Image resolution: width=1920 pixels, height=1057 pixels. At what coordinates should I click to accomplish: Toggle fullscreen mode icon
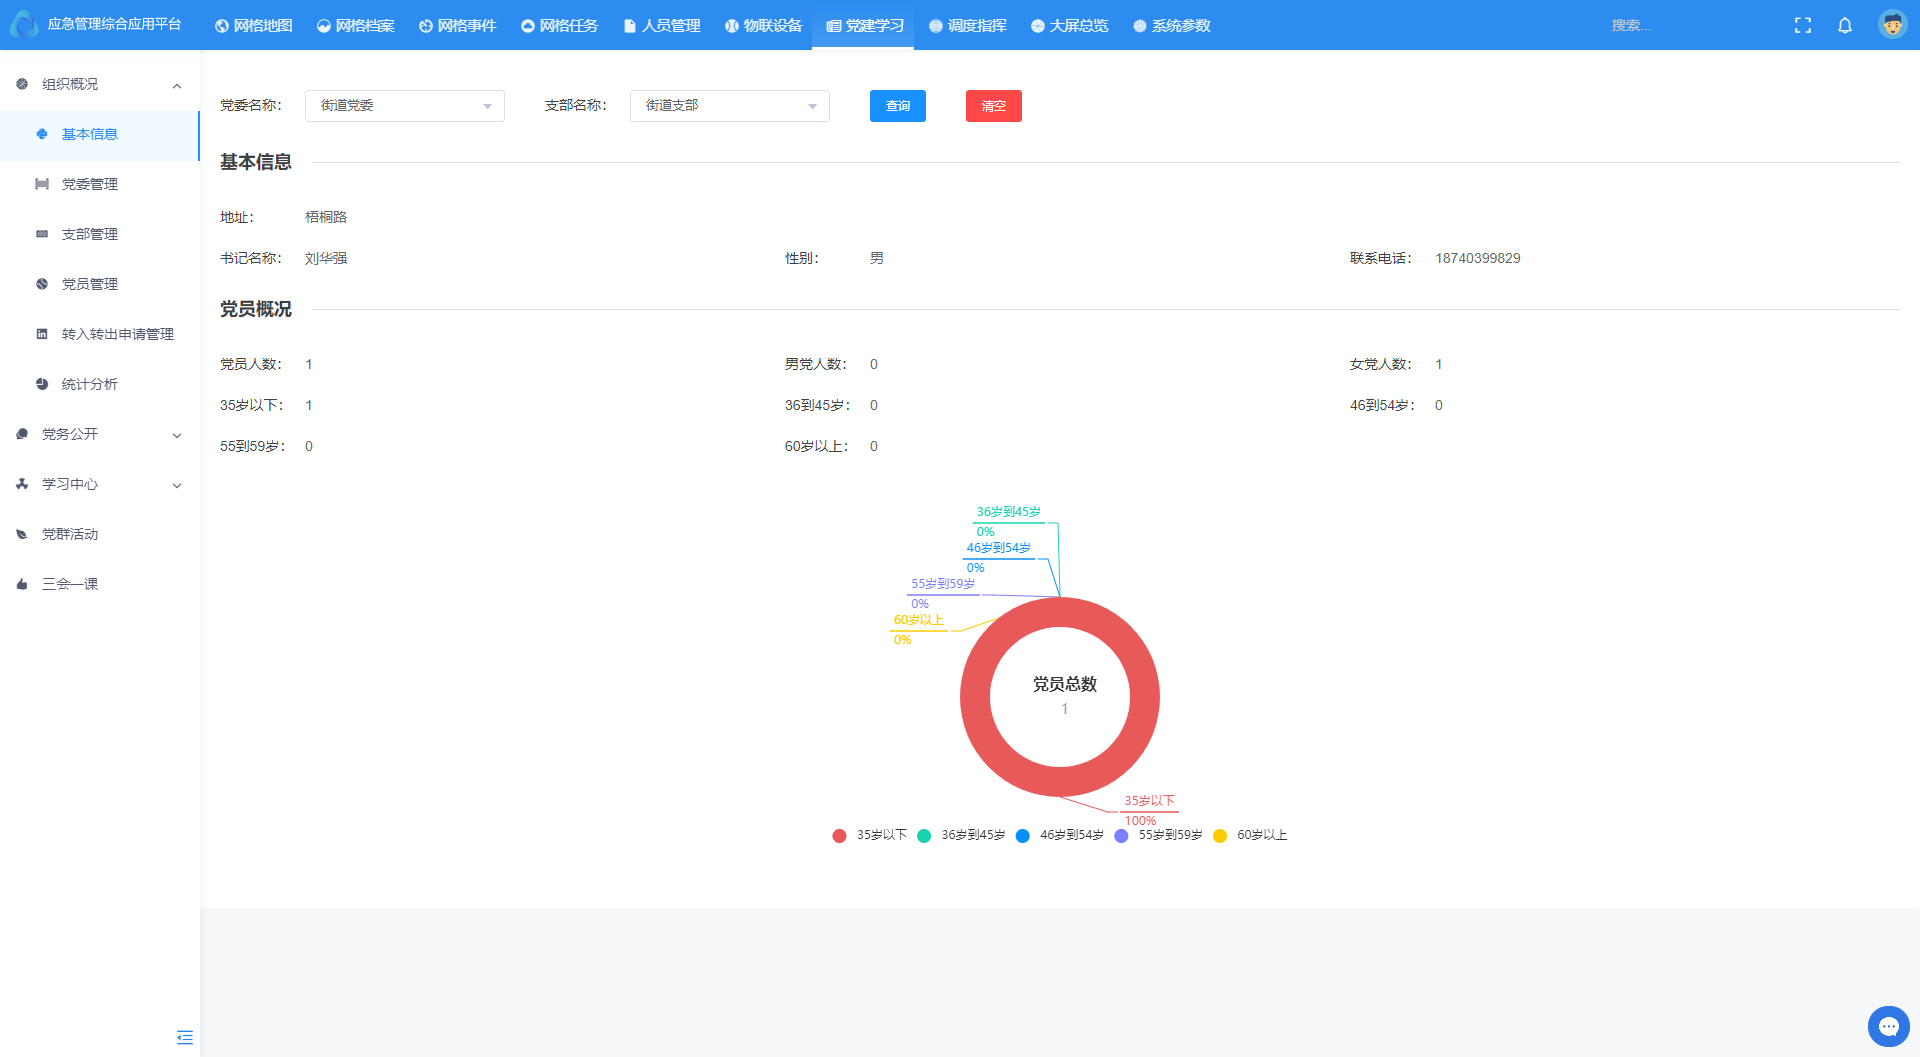[1803, 25]
